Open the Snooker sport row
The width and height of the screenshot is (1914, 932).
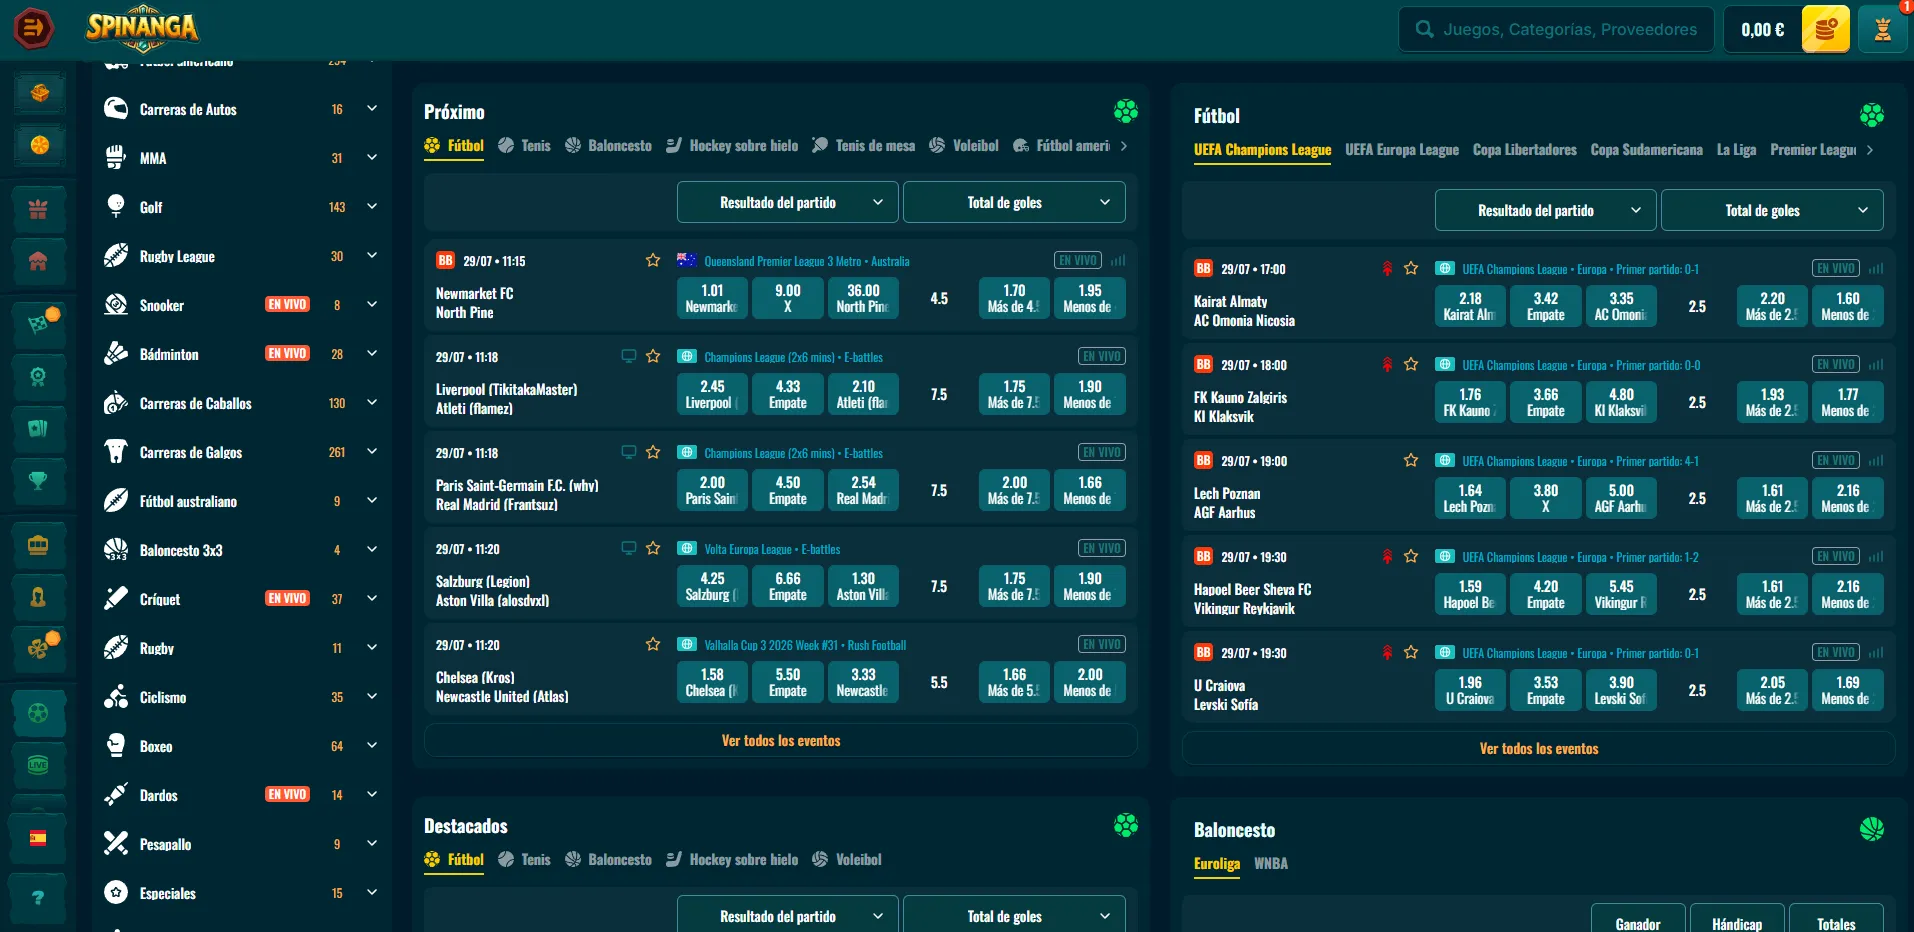(x=240, y=304)
